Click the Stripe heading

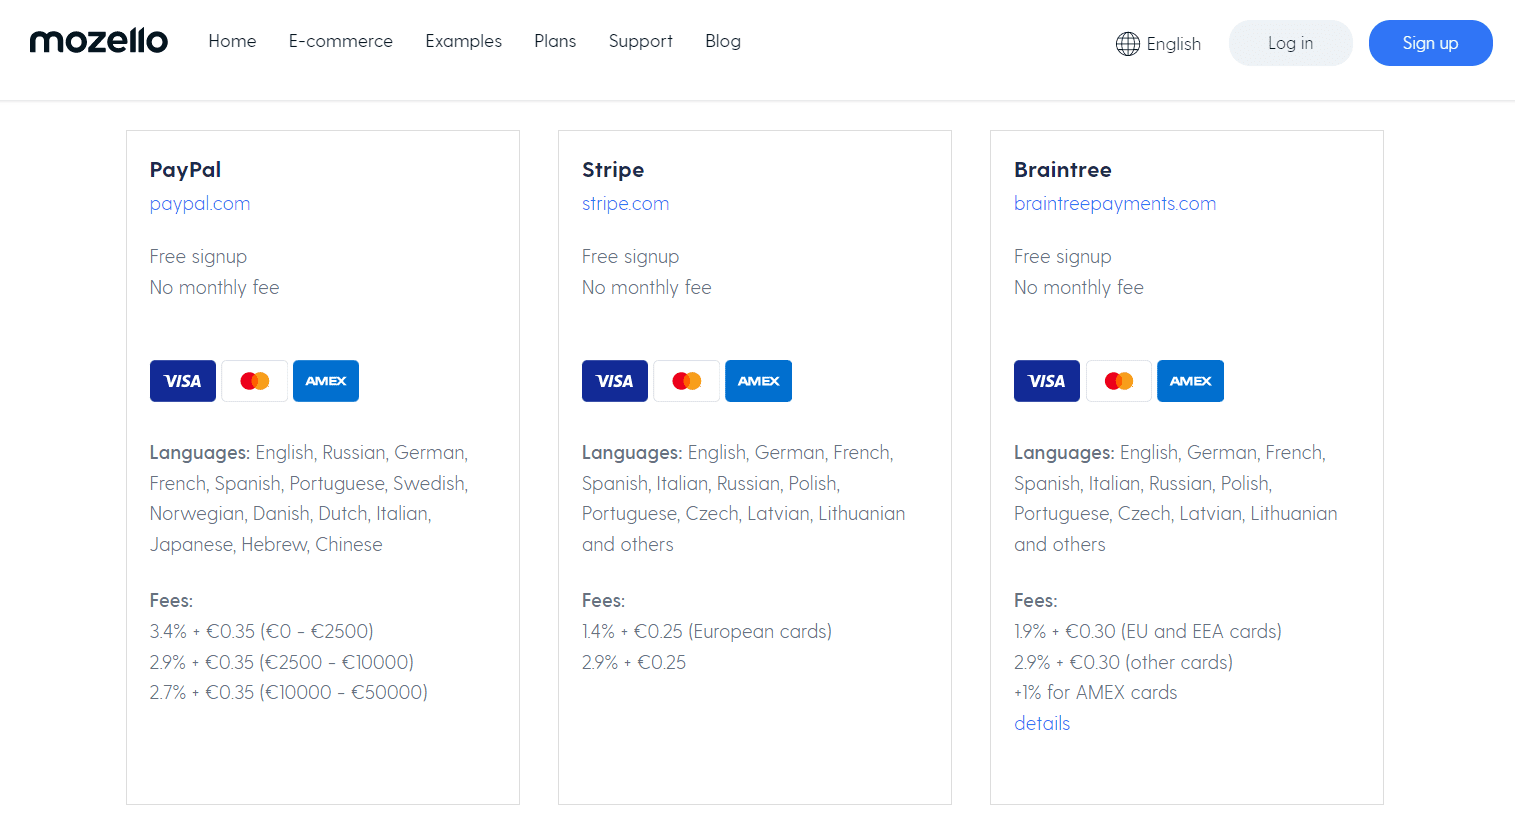pos(613,170)
